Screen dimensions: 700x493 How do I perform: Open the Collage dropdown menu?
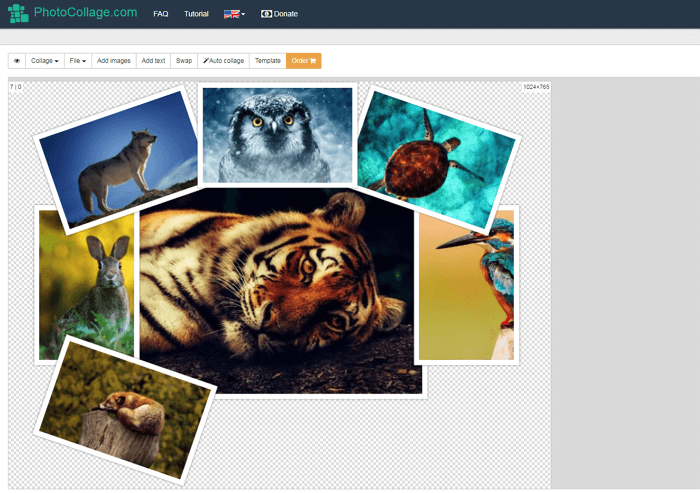(44, 61)
